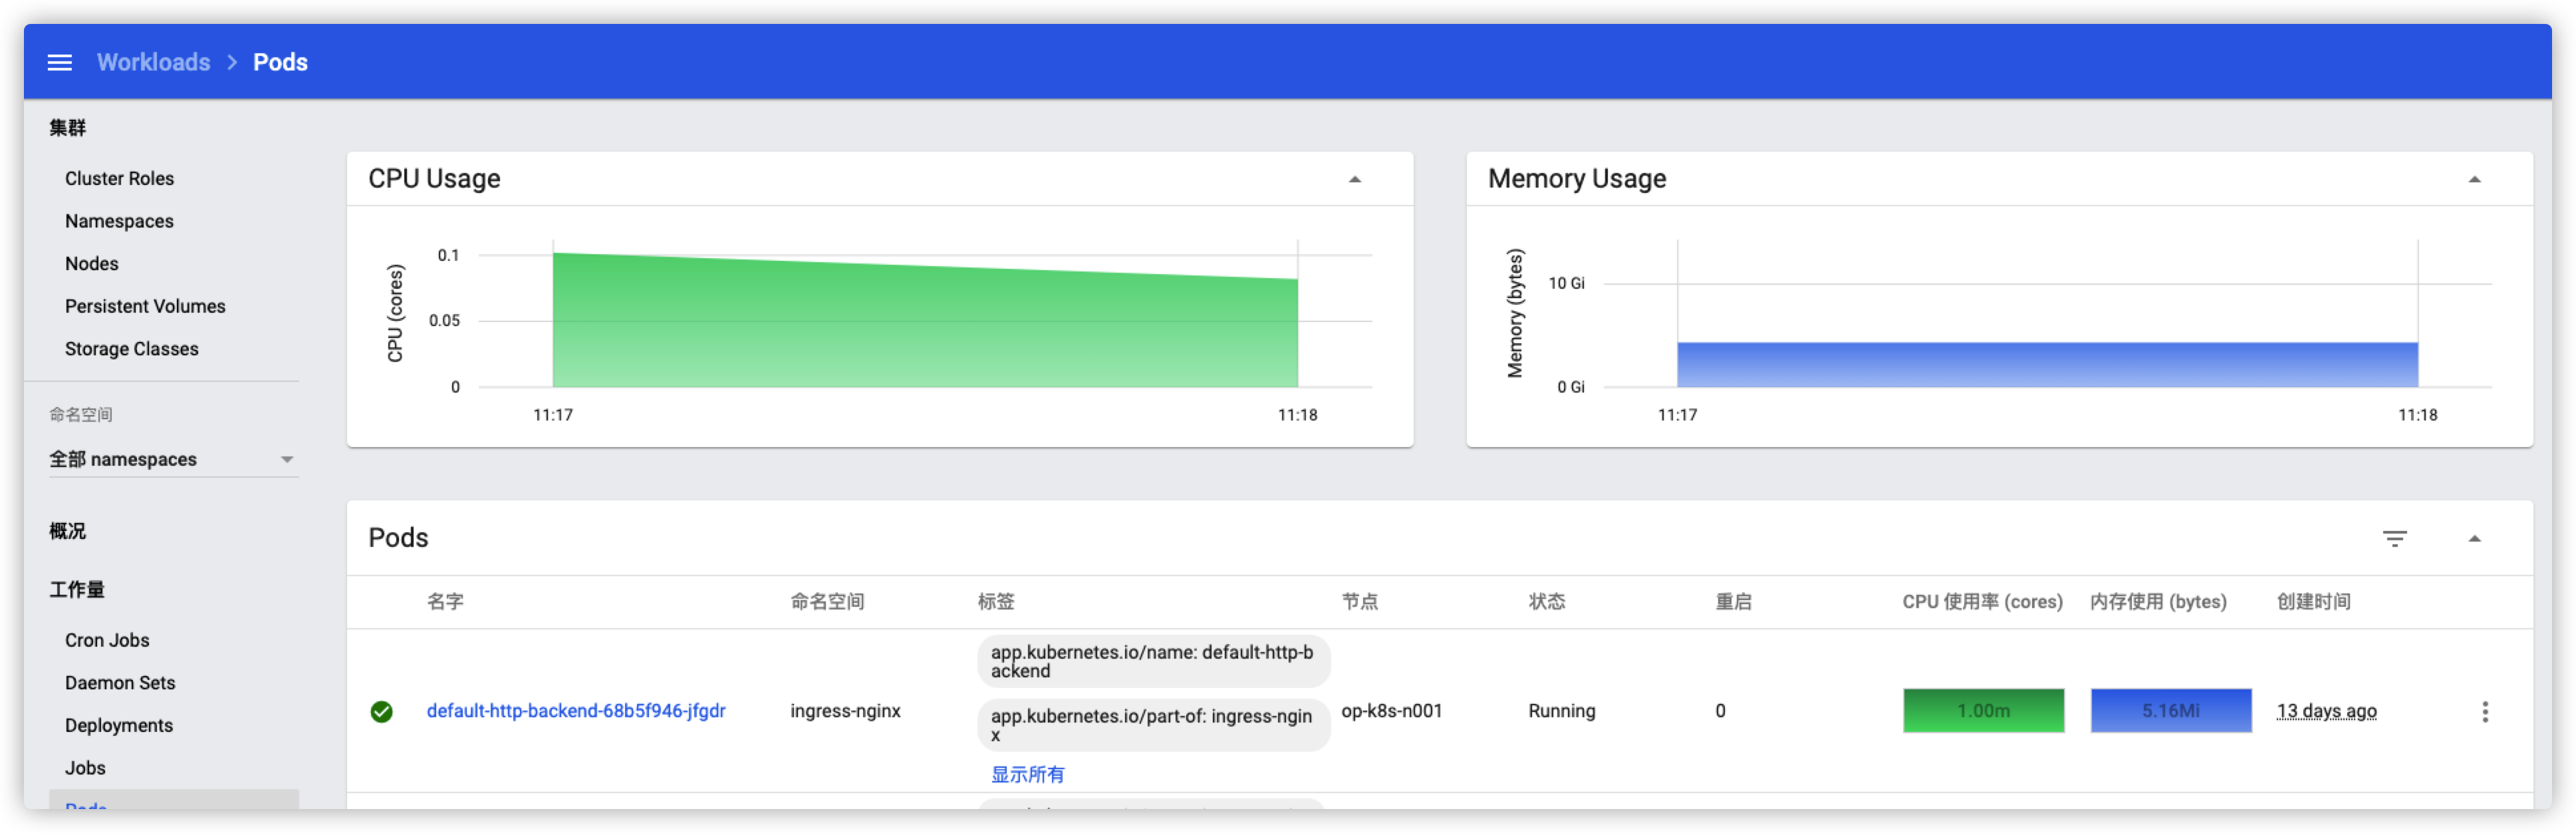The height and width of the screenshot is (833, 2576).
Task: Sort by 创建时间 column header
Action: coord(2313,602)
